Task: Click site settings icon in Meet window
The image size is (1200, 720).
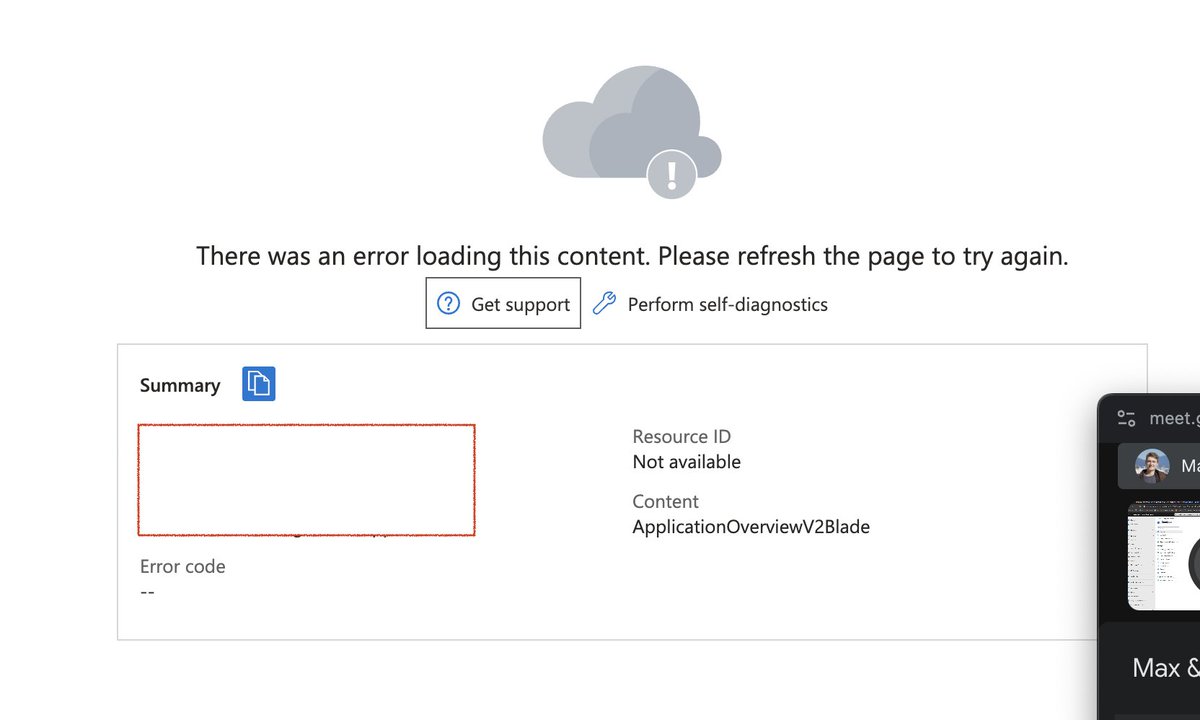Action: [1127, 418]
